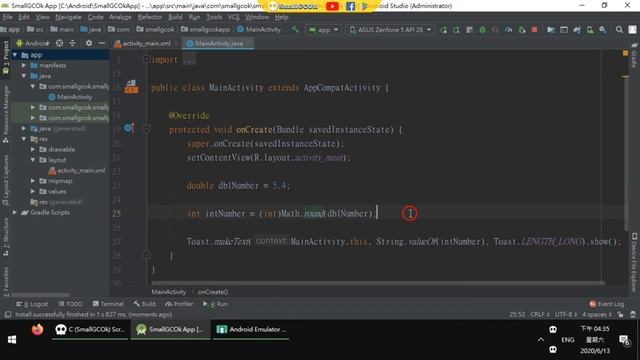Open the Refactor menu
Viewport: 640px width, 360px height.
click(149, 17)
